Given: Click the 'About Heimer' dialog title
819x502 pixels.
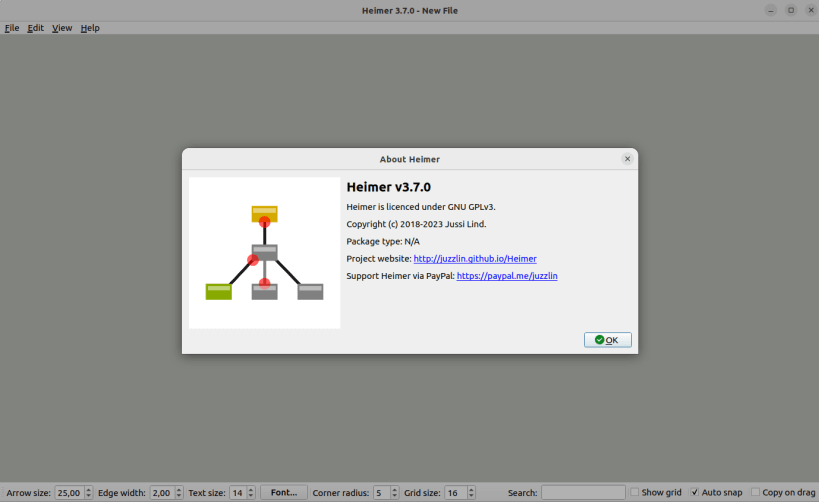Looking at the screenshot, I should pos(410,159).
